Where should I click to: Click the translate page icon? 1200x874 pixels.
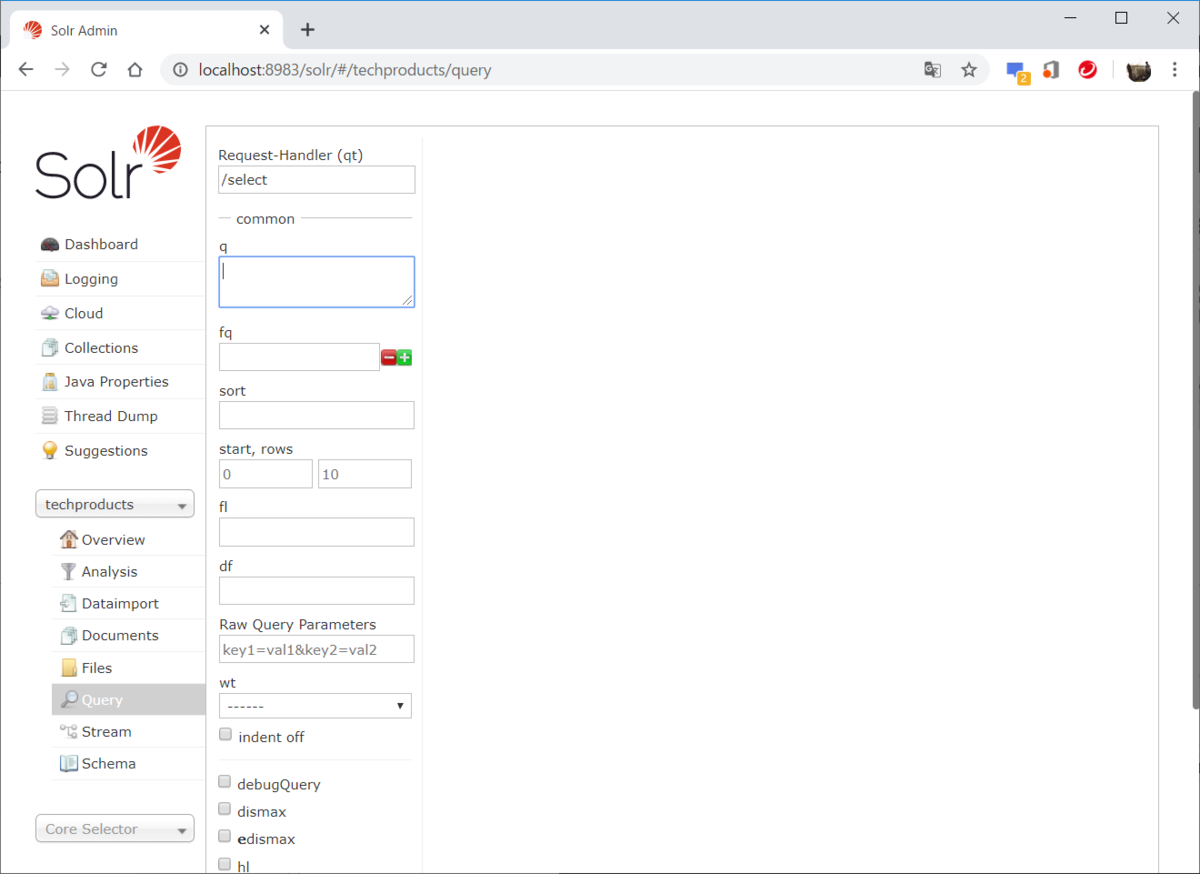(932, 70)
